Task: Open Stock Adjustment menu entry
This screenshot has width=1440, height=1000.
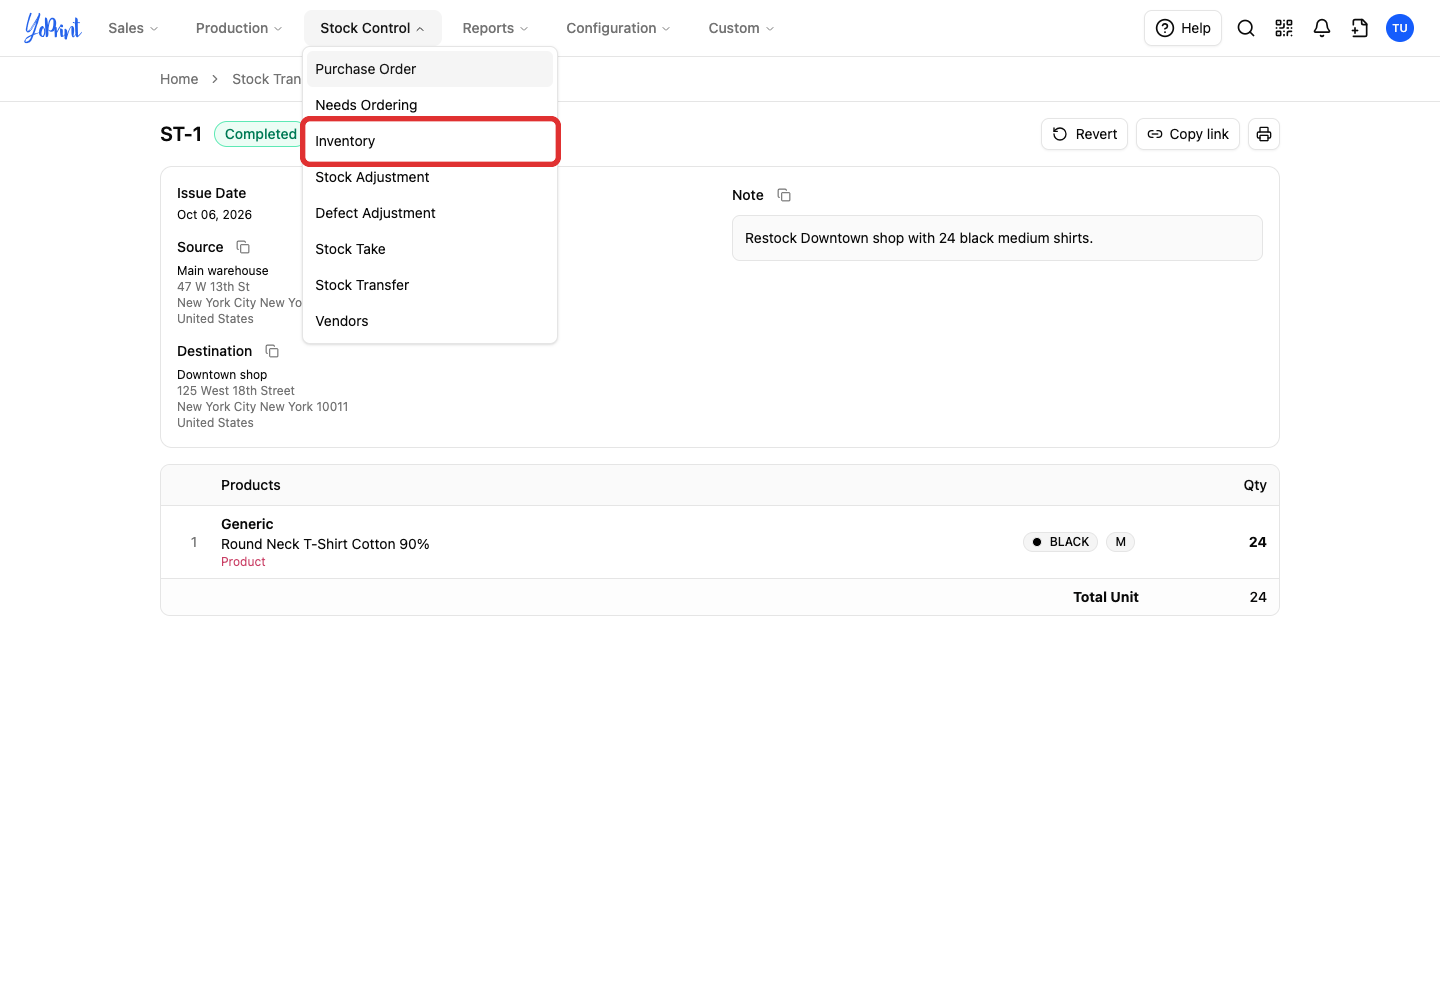Action: pos(430,177)
